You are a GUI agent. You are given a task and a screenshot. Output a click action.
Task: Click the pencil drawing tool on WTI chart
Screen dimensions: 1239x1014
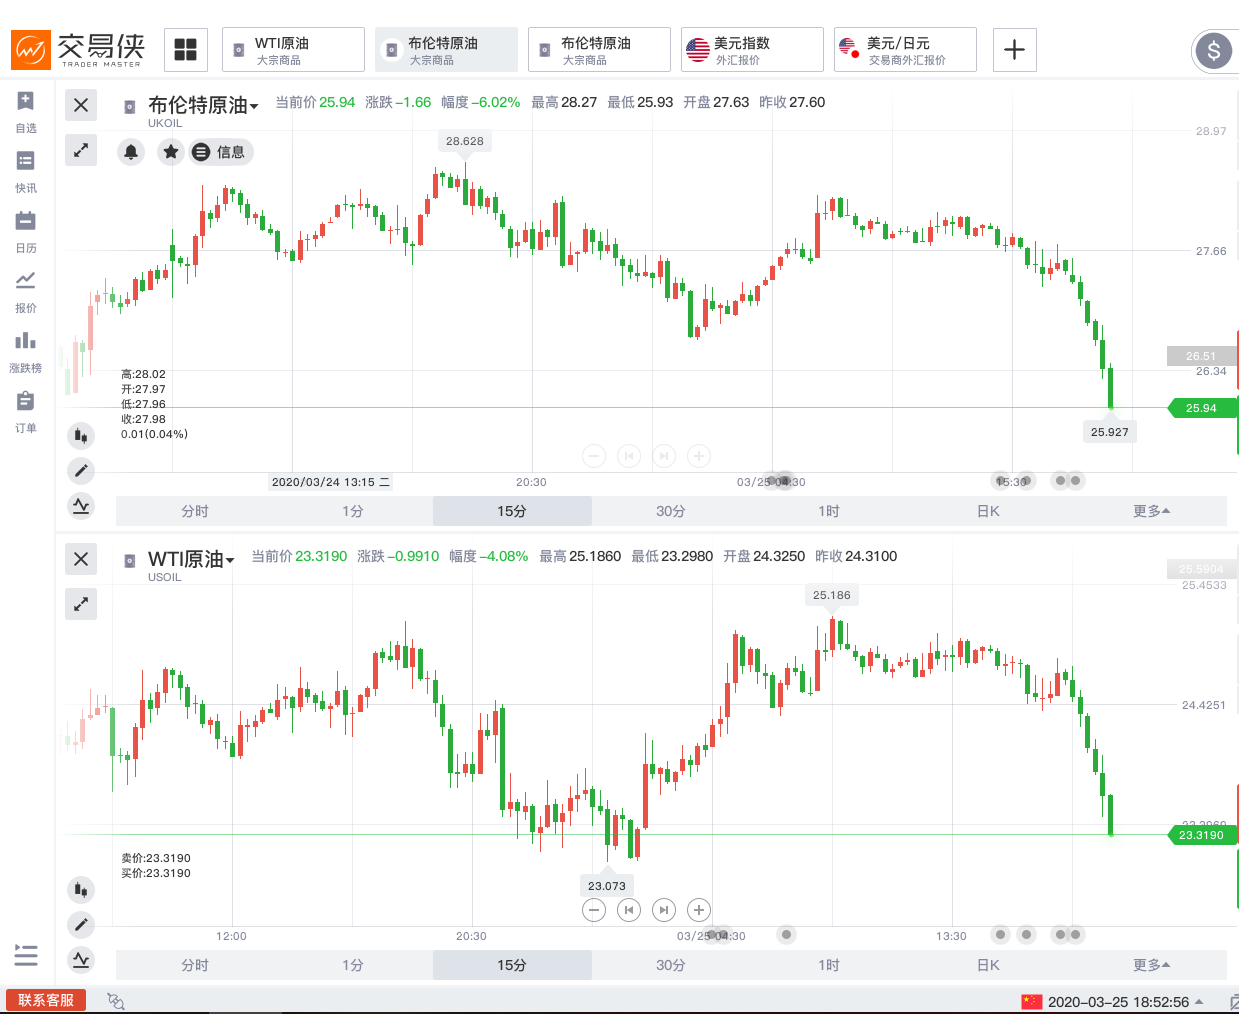(x=81, y=924)
